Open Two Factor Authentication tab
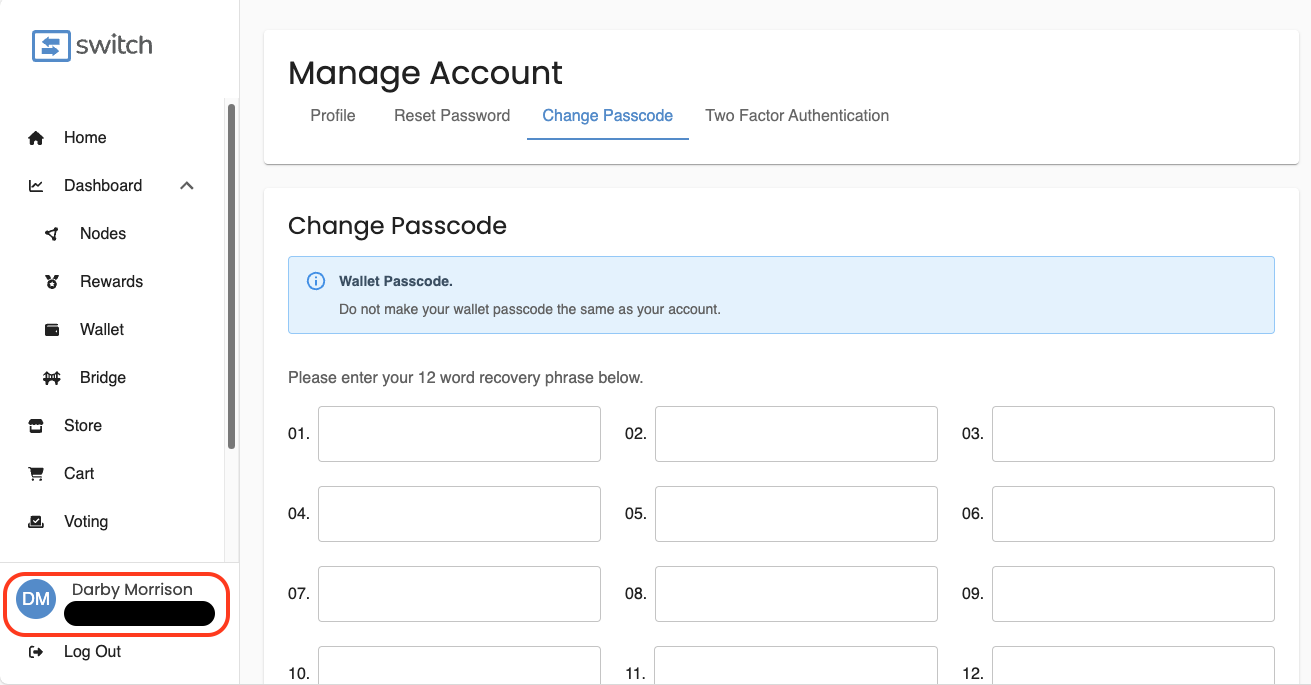 point(797,116)
